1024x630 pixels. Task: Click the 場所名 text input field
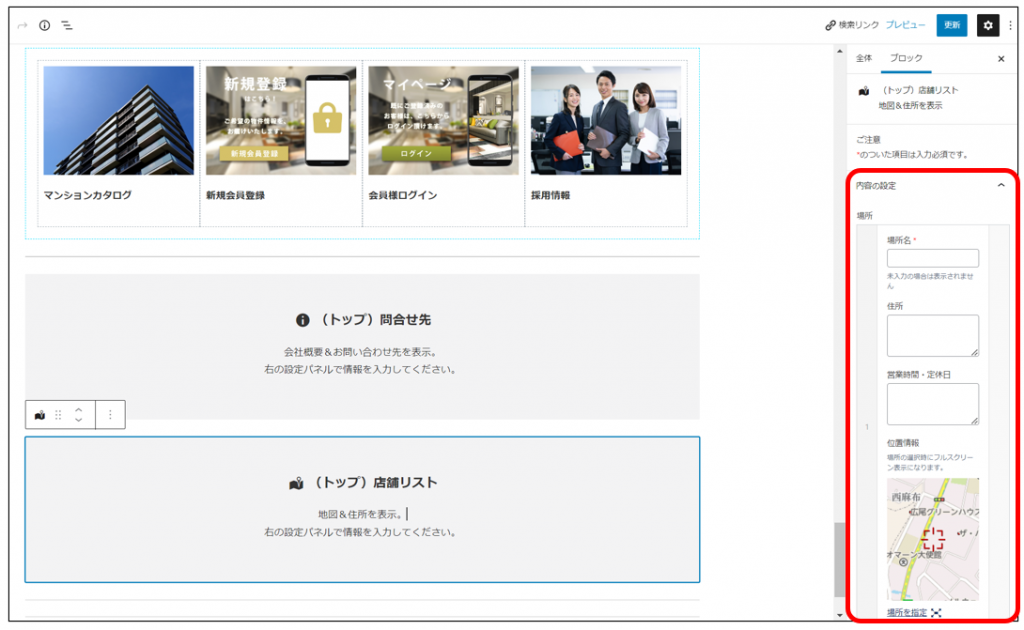(932, 258)
